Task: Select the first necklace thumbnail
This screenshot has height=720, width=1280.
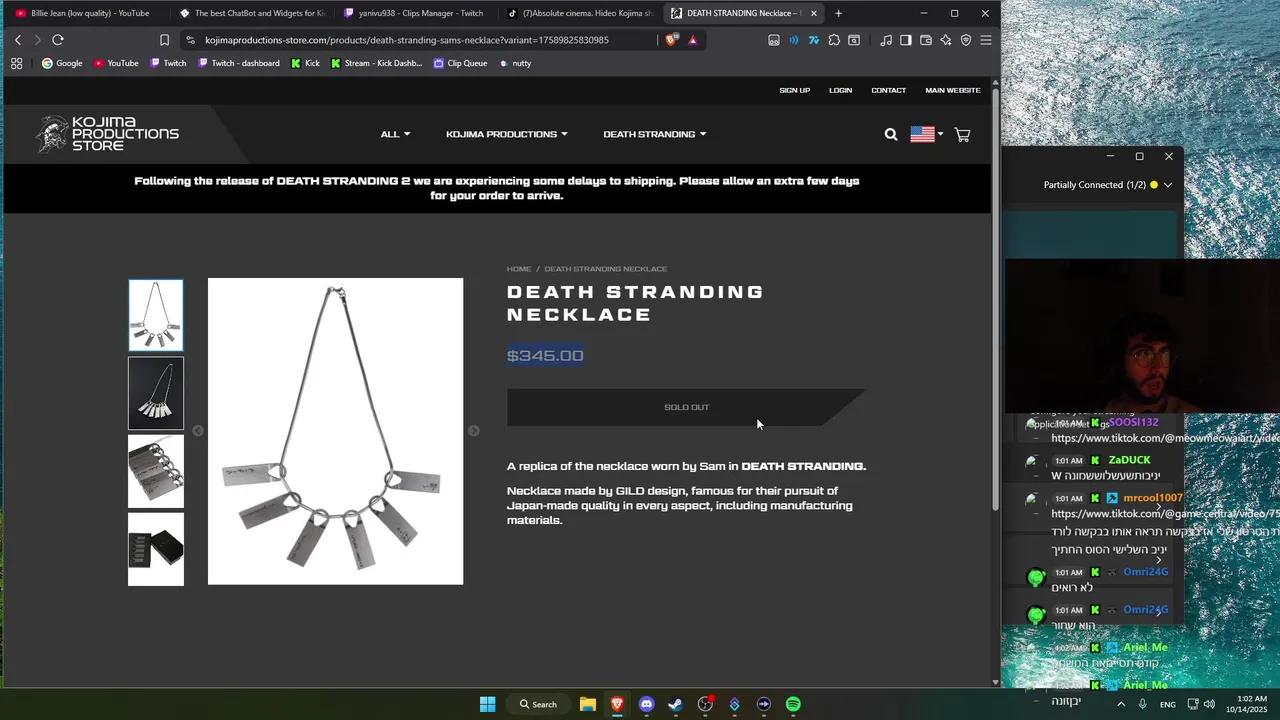Action: pos(156,315)
